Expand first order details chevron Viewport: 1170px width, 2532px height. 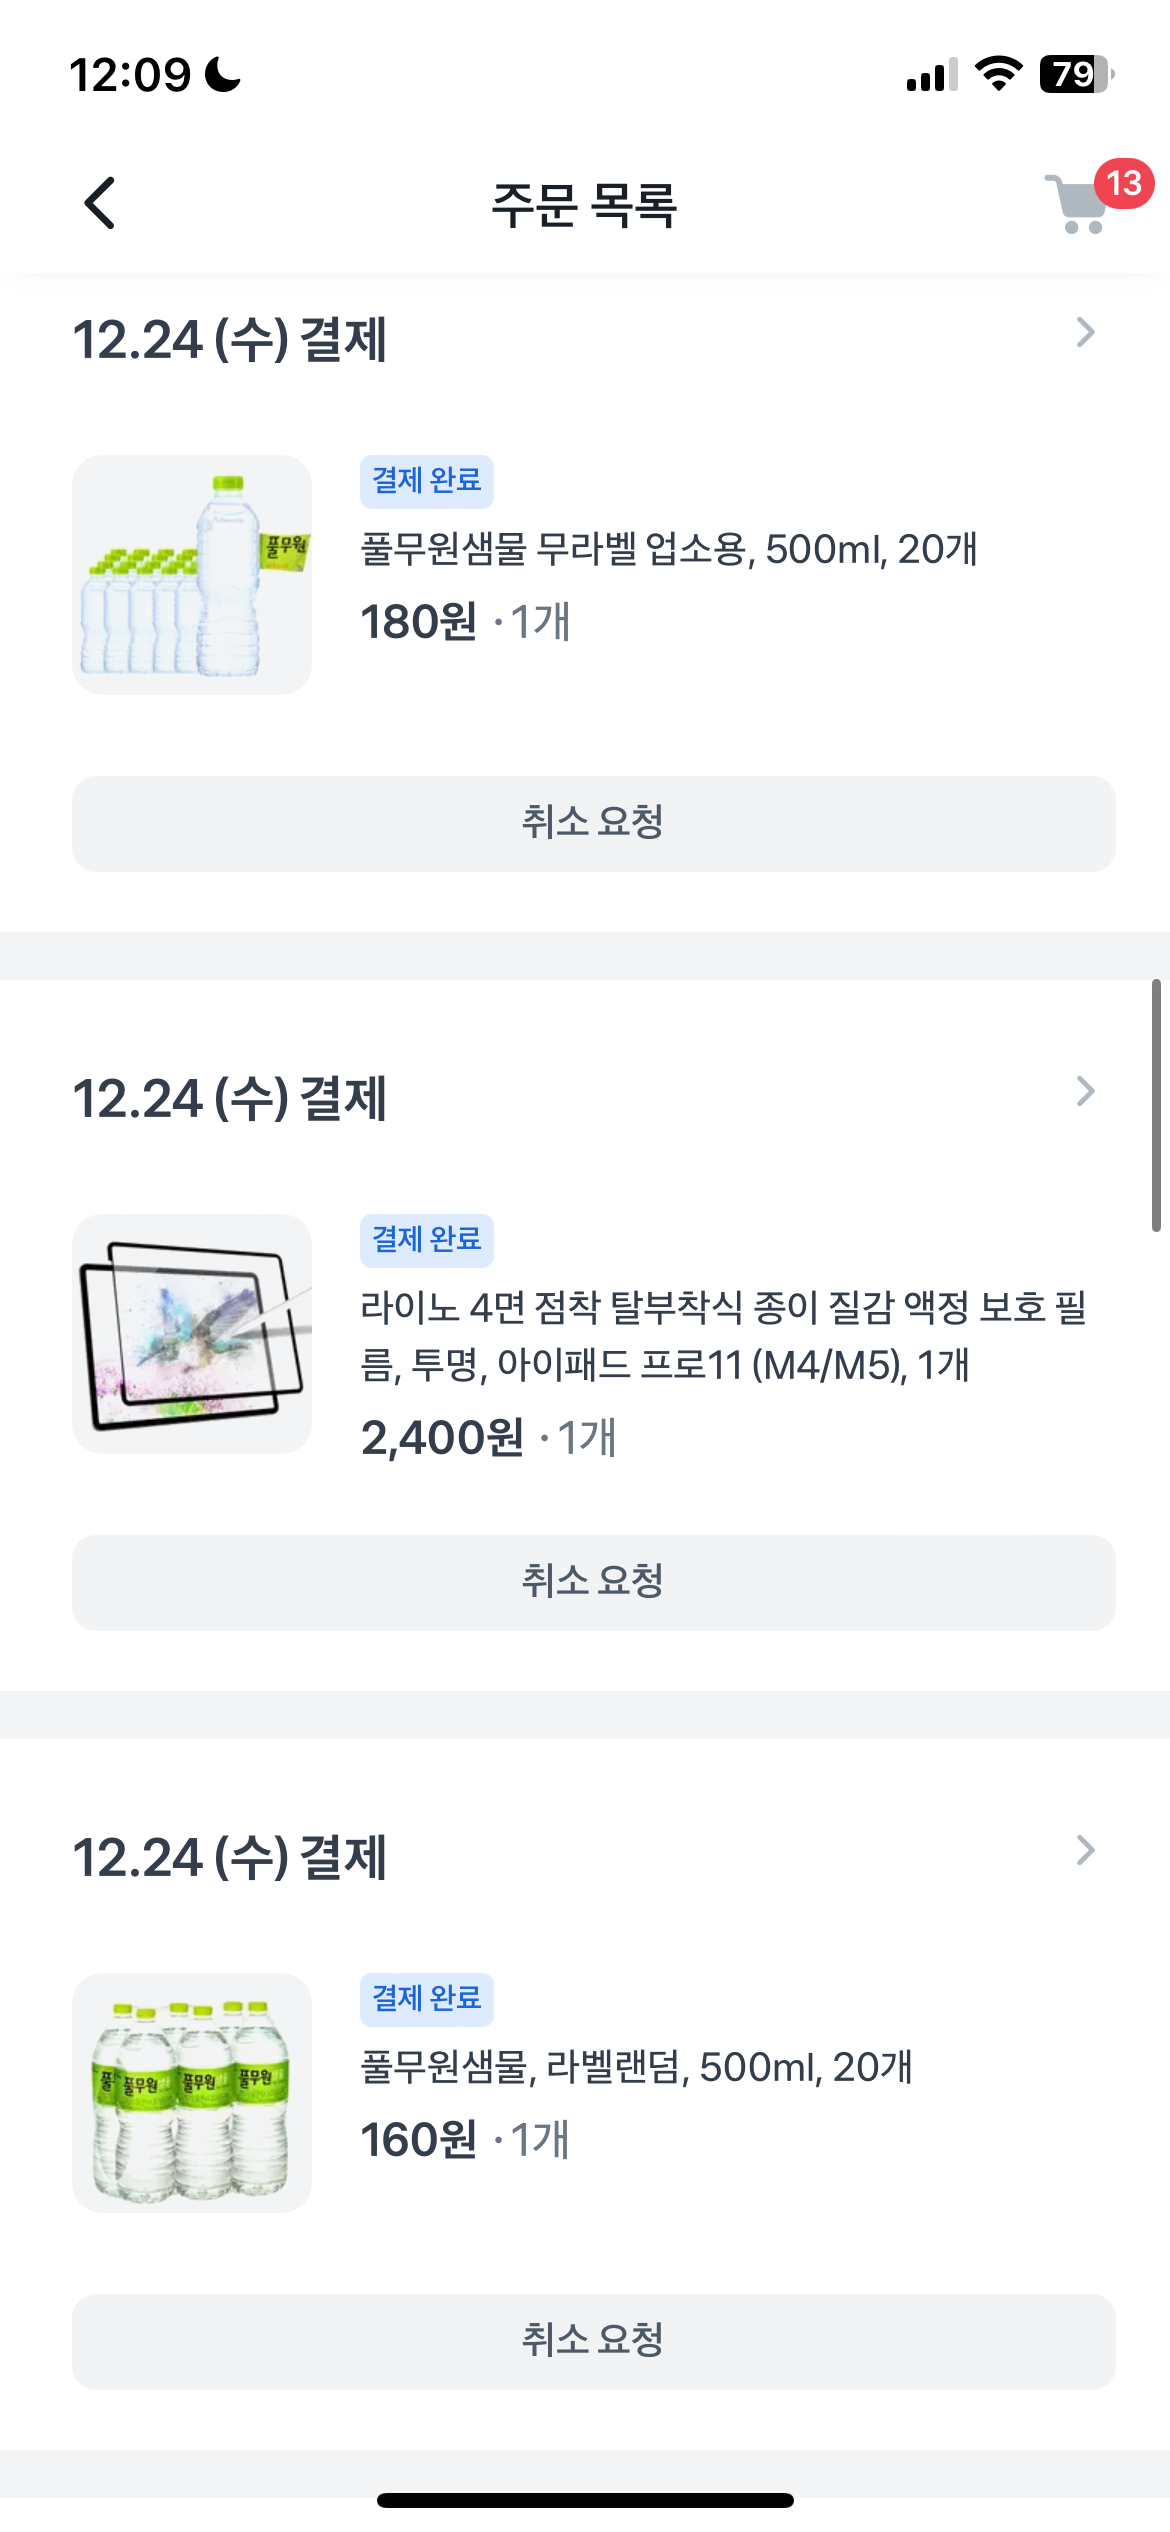pyautogui.click(x=1085, y=333)
